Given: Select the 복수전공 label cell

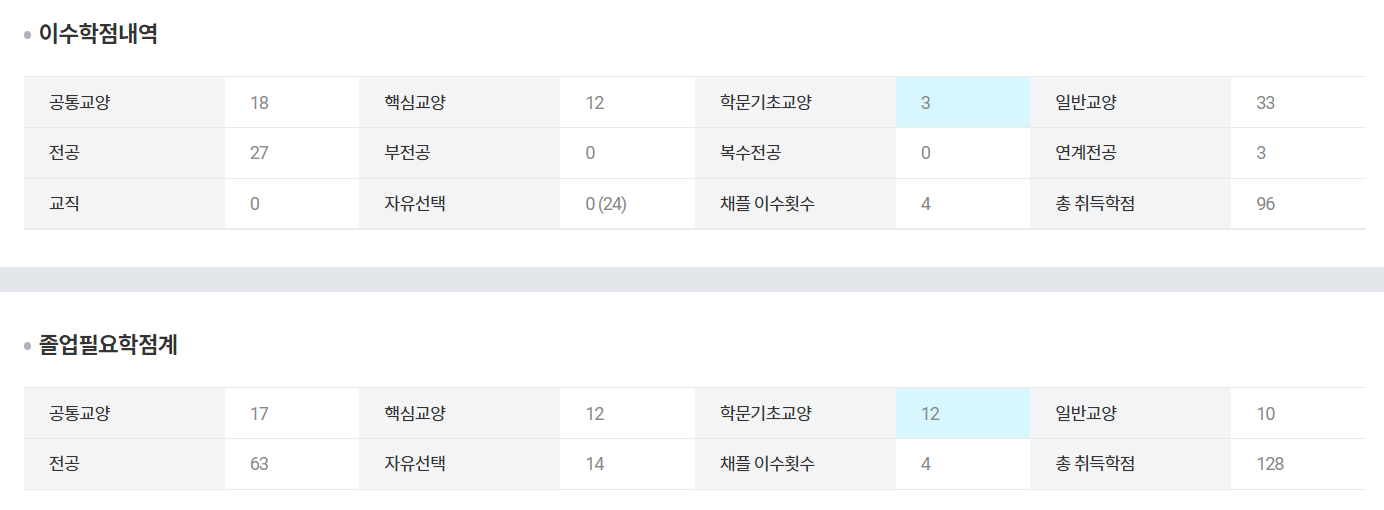Looking at the screenshot, I should coord(750,153).
